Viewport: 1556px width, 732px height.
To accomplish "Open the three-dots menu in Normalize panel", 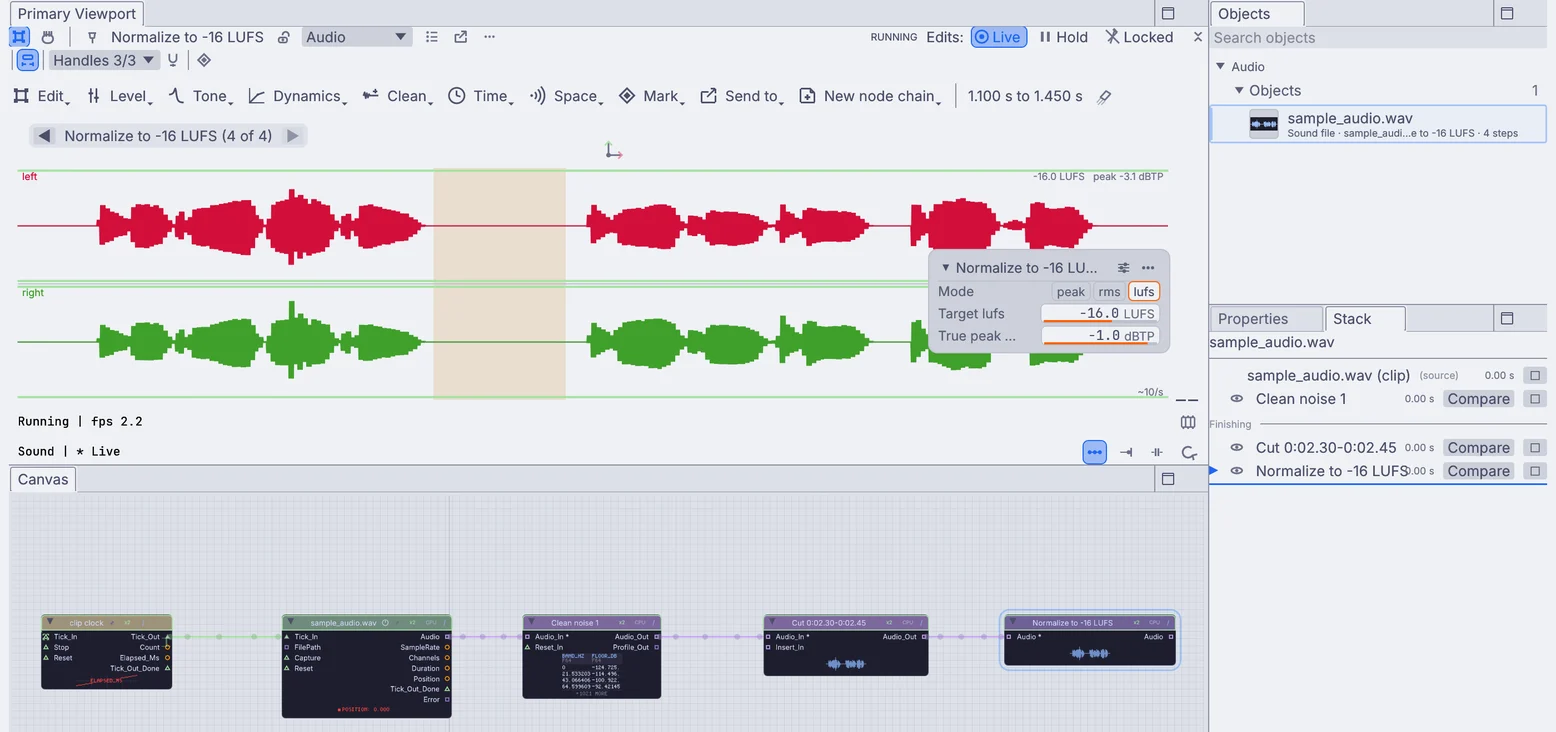I will [1148, 268].
